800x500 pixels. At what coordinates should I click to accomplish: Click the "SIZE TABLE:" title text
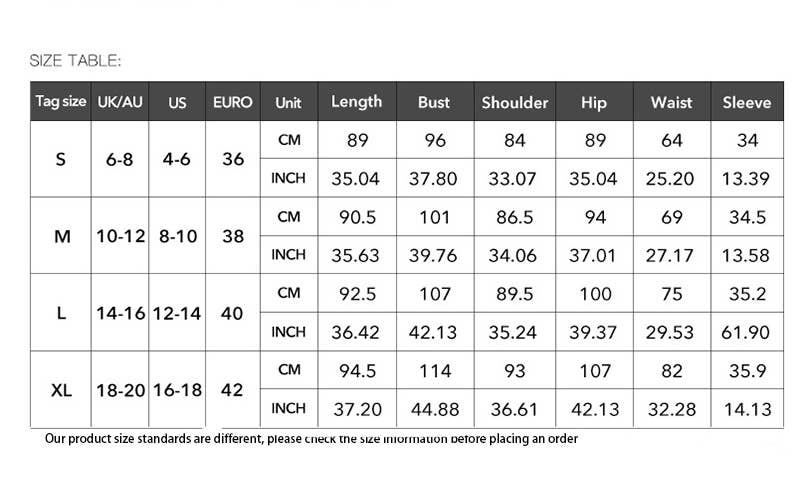tap(75, 61)
